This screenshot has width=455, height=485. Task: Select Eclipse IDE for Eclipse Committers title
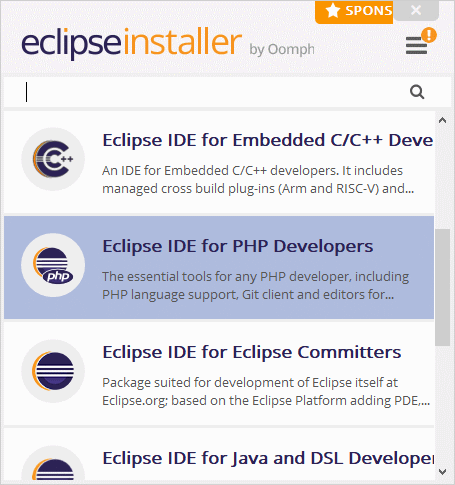point(252,352)
